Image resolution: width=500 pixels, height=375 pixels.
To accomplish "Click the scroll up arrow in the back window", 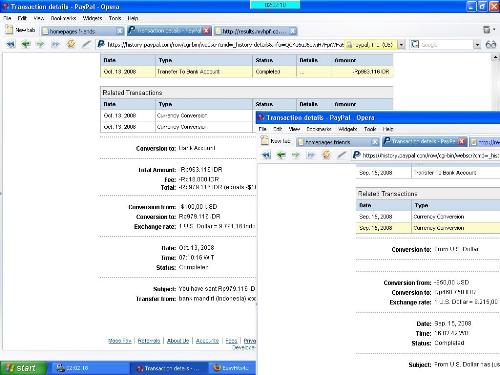I will tap(495, 58).
